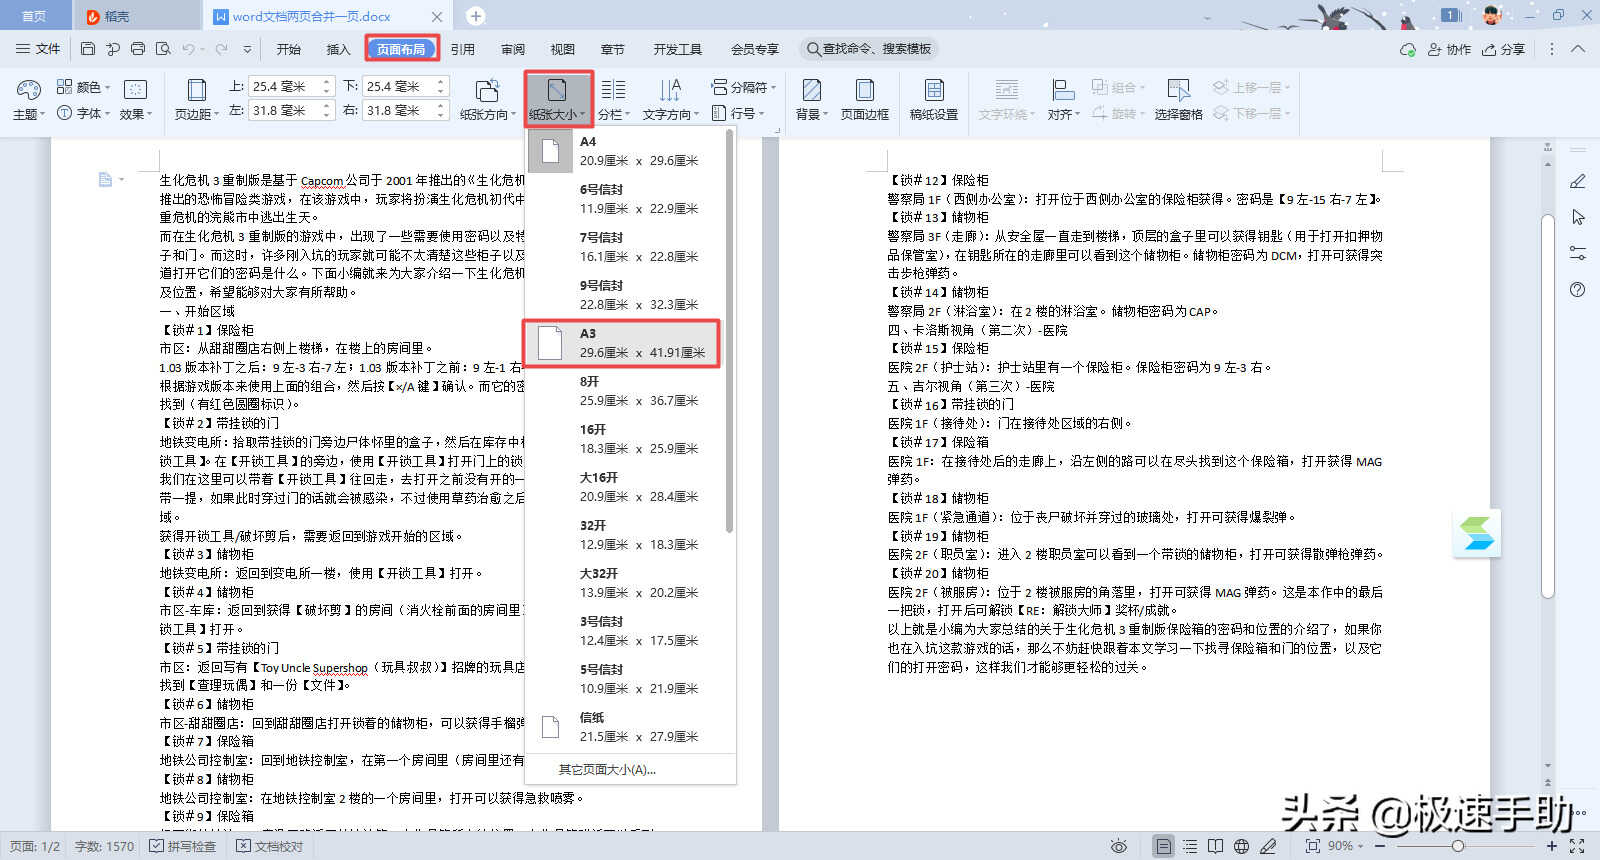Open the 文件 menu

(x=38, y=49)
